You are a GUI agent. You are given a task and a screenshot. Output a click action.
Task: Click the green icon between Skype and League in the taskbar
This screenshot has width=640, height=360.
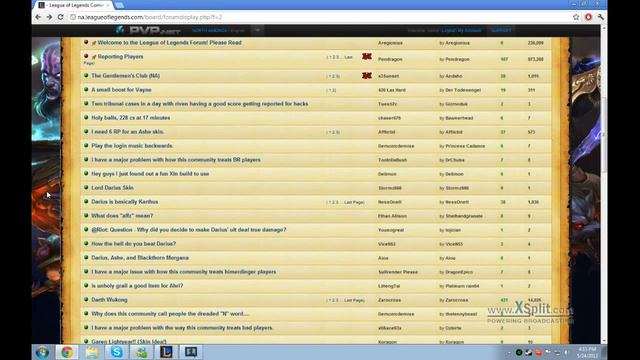point(142,352)
